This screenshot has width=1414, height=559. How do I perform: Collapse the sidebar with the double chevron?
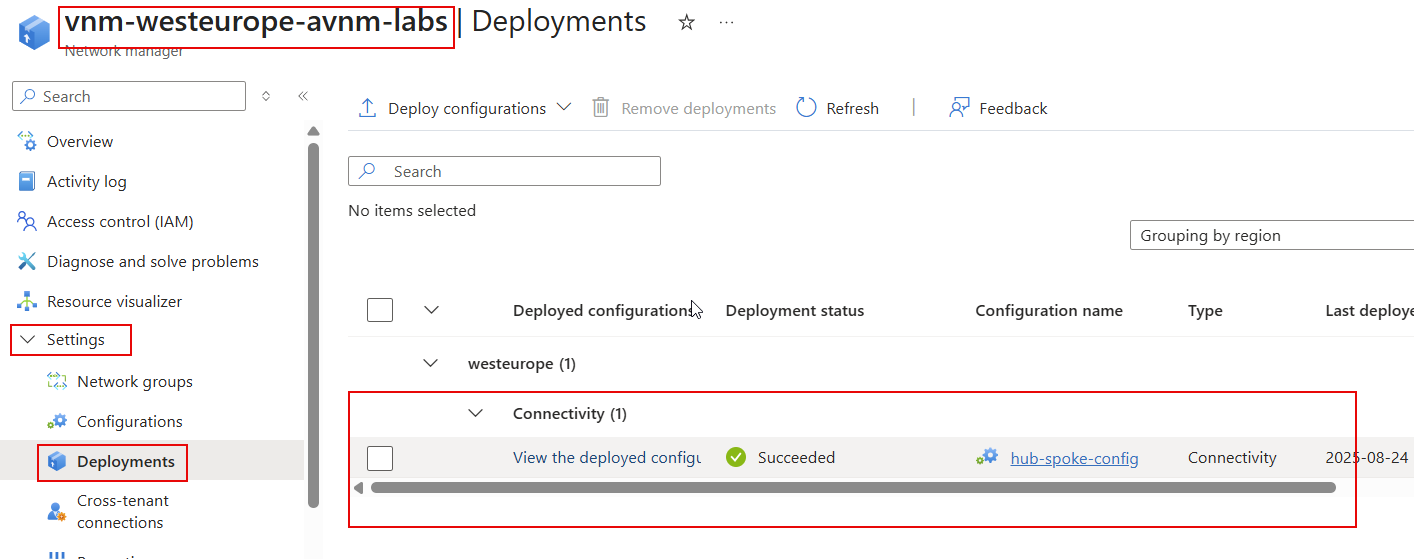click(303, 97)
